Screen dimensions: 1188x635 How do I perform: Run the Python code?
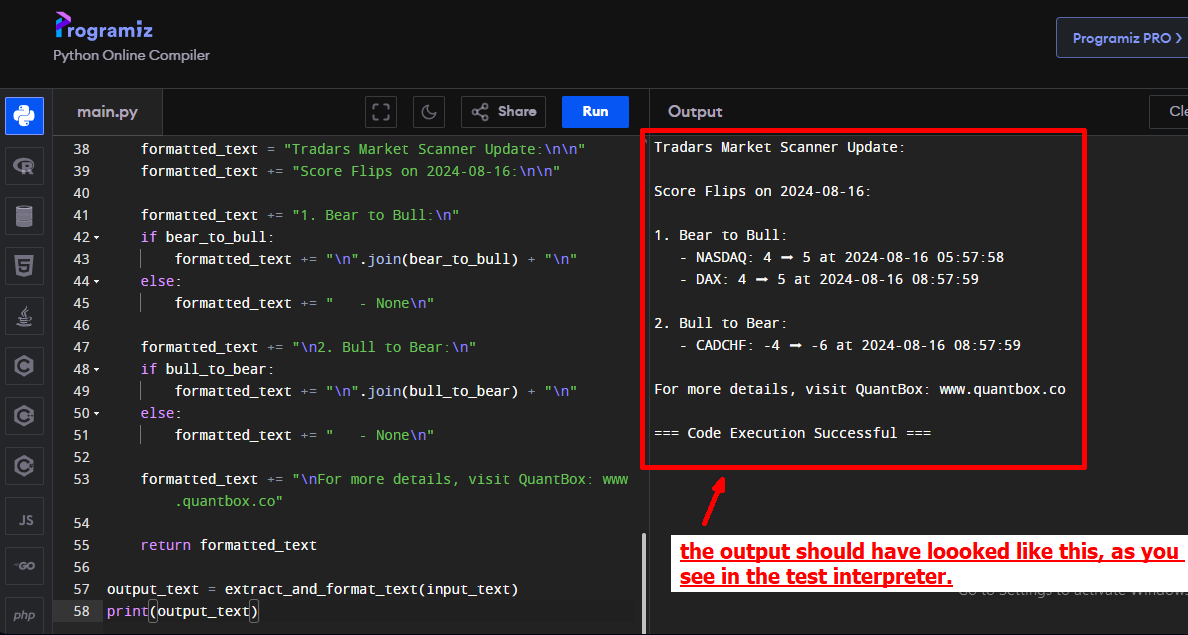[596, 112]
